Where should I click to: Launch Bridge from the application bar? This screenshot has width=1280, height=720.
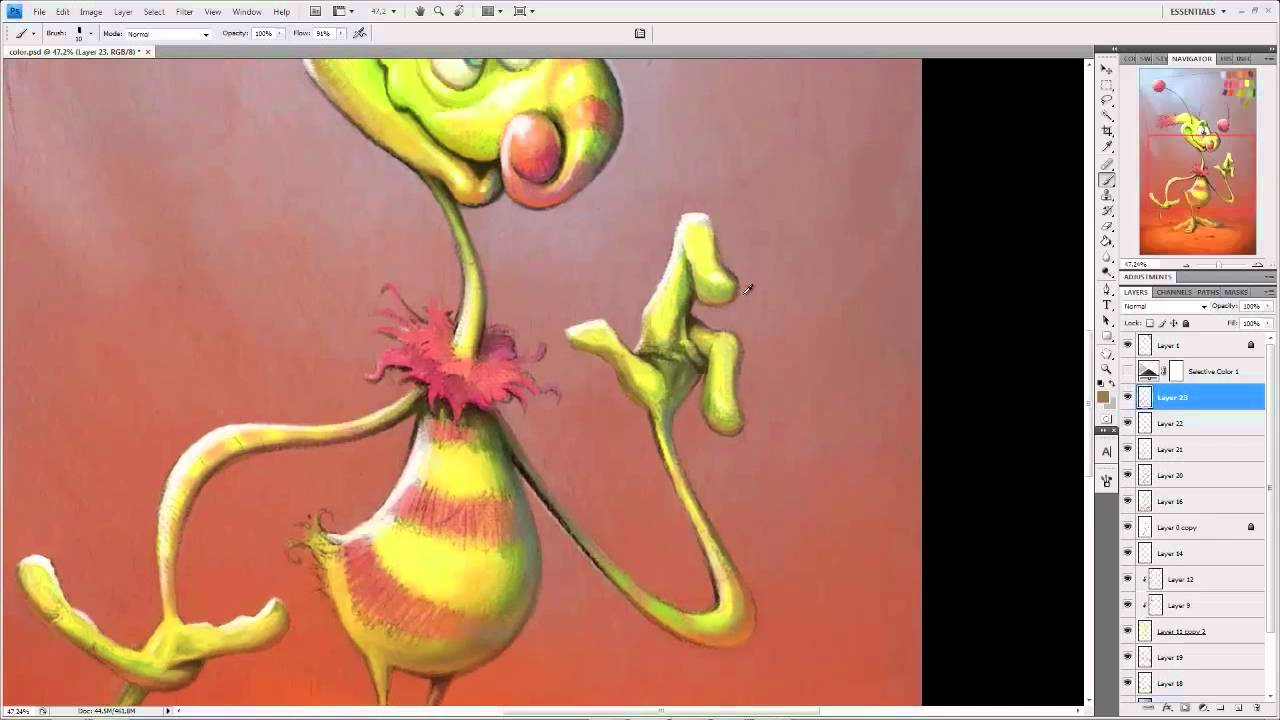tap(315, 11)
